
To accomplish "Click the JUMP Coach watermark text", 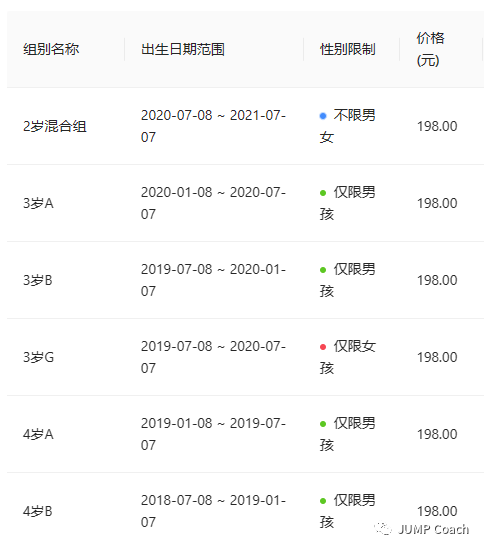I will coord(434,529).
